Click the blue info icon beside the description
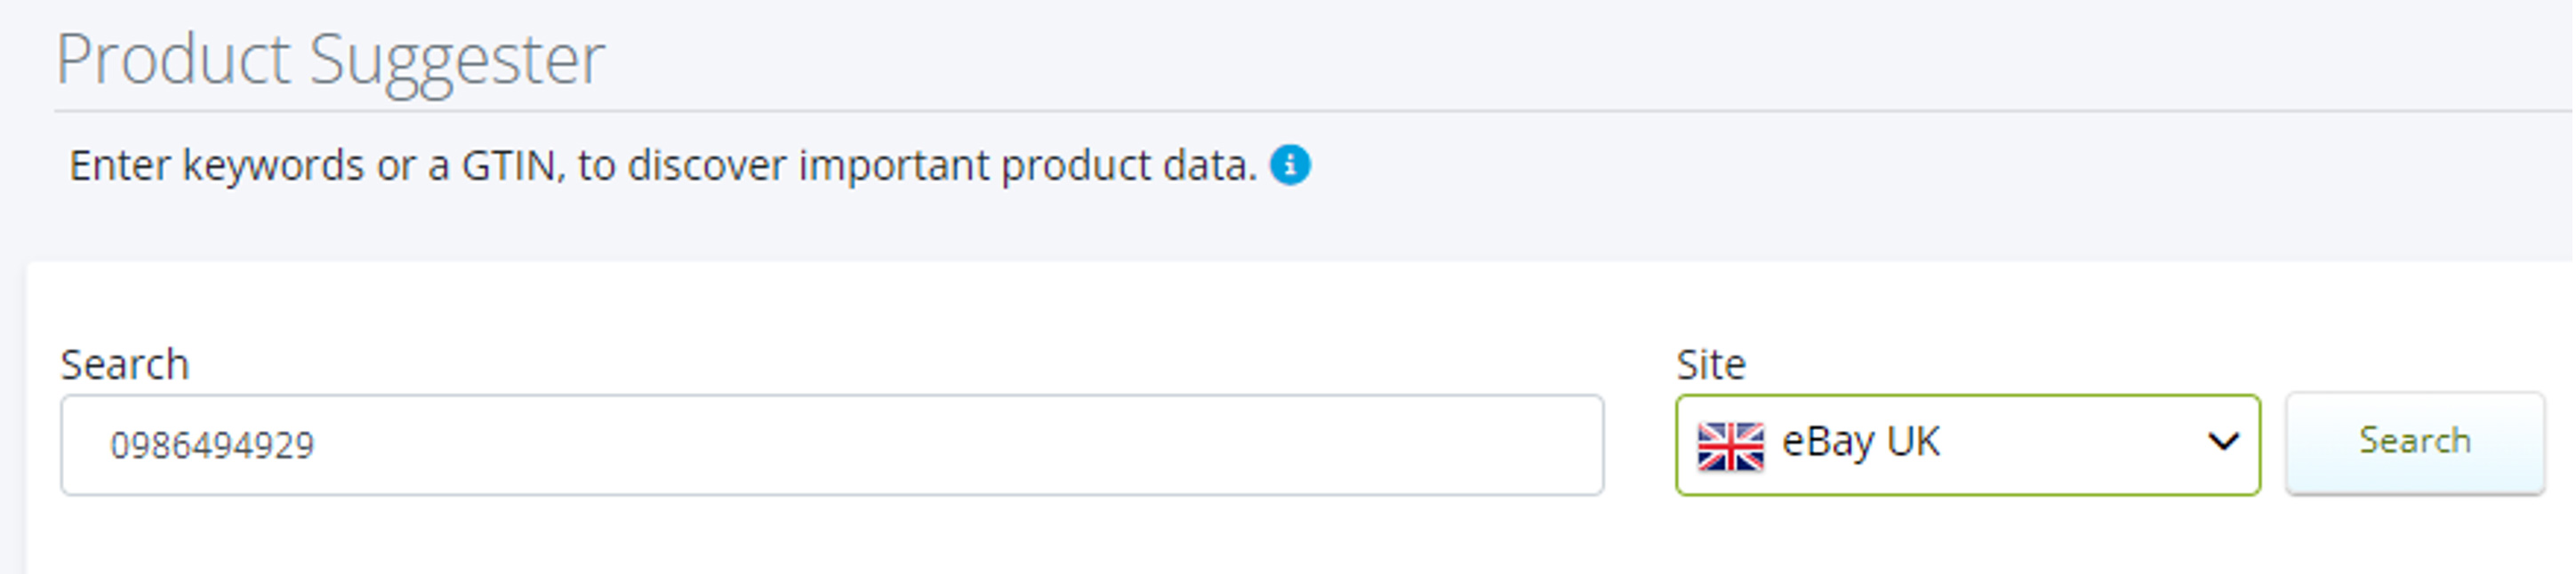Image resolution: width=2576 pixels, height=574 pixels. coord(1291,165)
